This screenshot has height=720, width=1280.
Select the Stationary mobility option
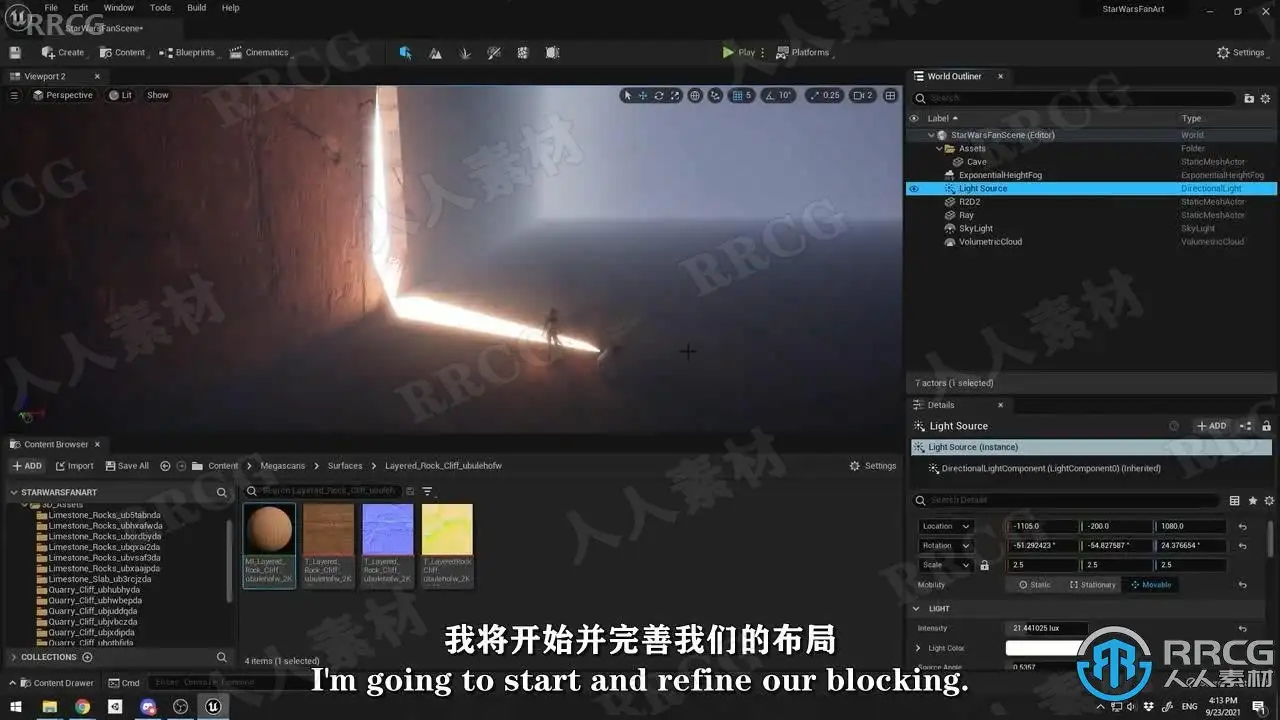click(1092, 585)
